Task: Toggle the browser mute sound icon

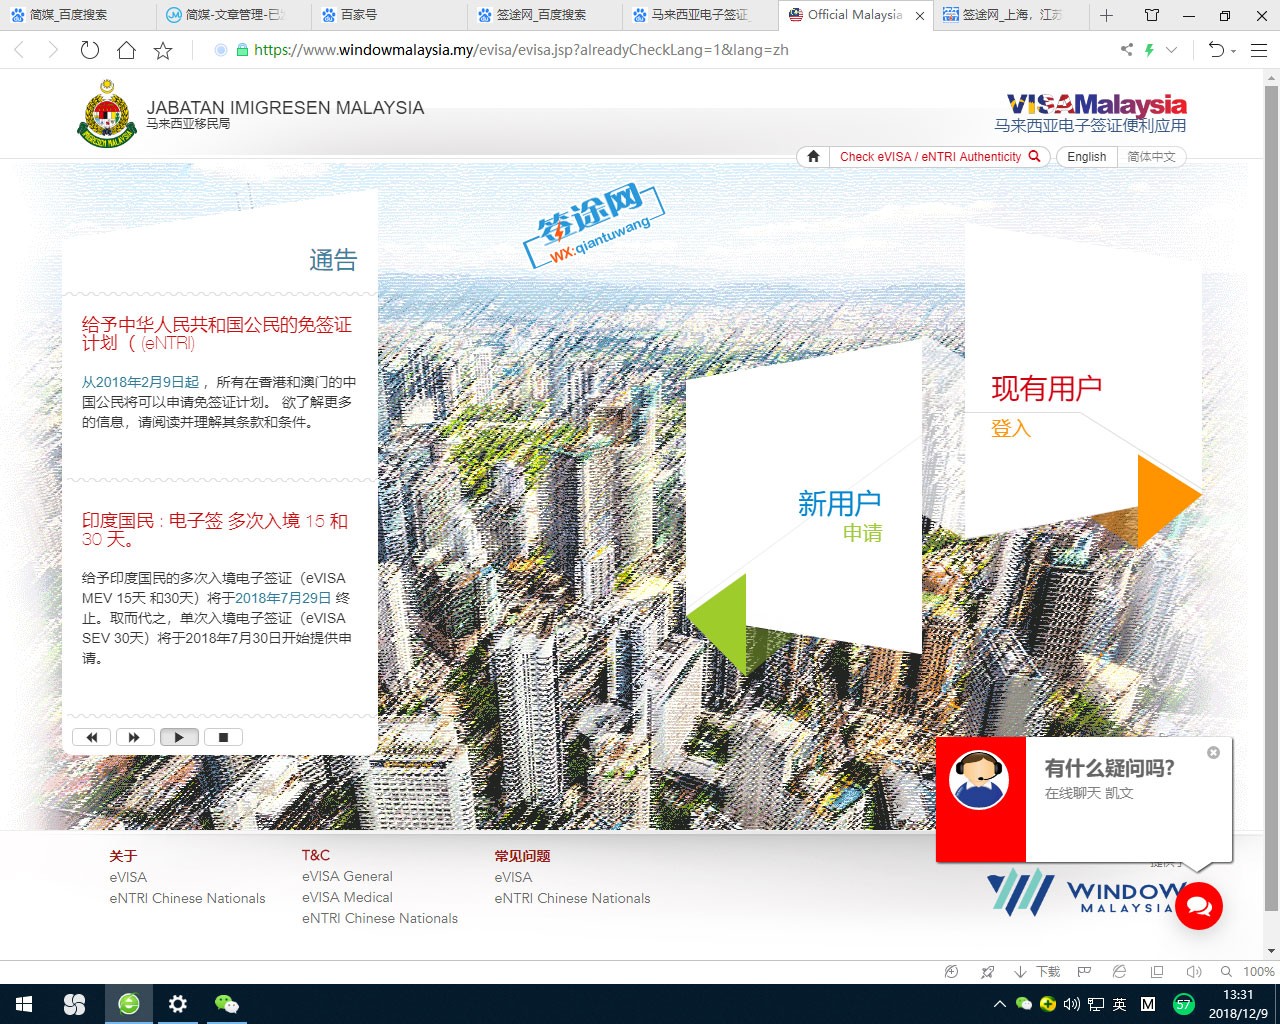Action: [x=1193, y=971]
